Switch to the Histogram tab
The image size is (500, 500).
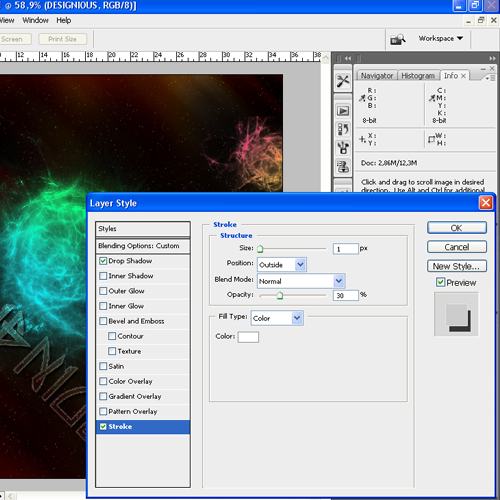[418, 76]
